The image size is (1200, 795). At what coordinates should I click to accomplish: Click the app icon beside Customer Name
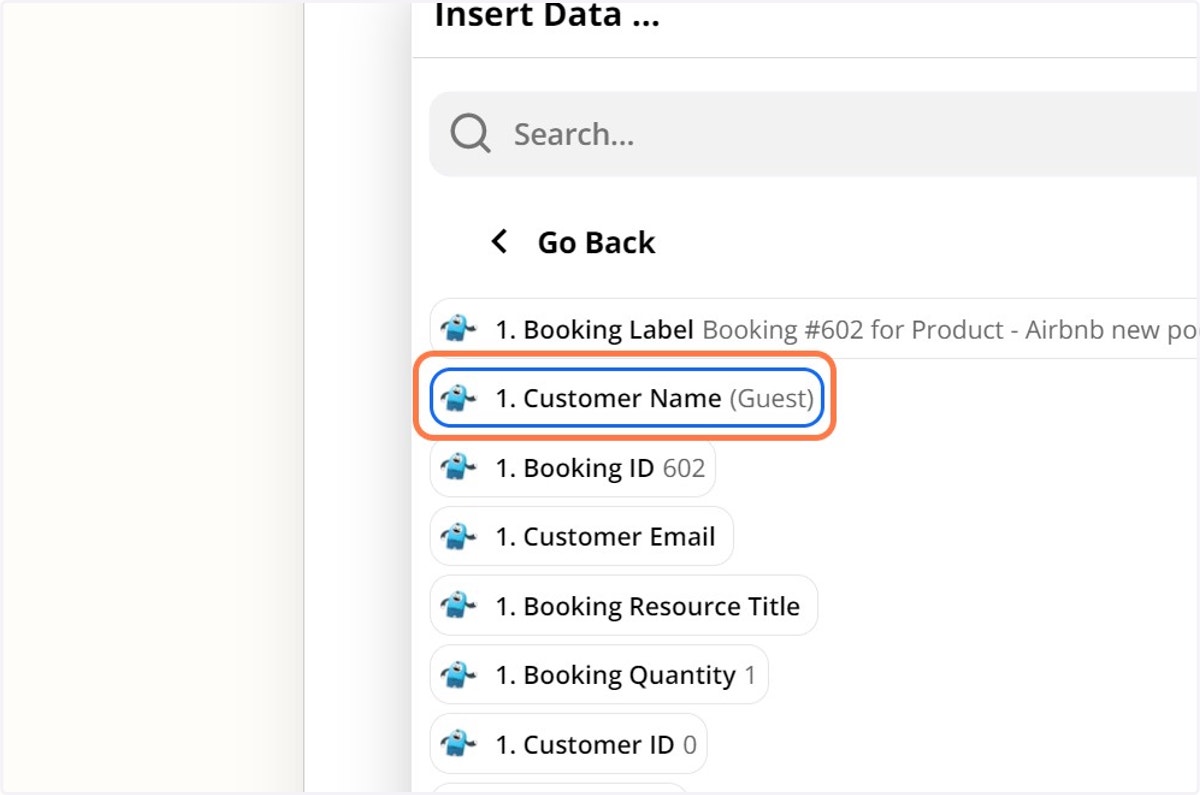click(458, 398)
